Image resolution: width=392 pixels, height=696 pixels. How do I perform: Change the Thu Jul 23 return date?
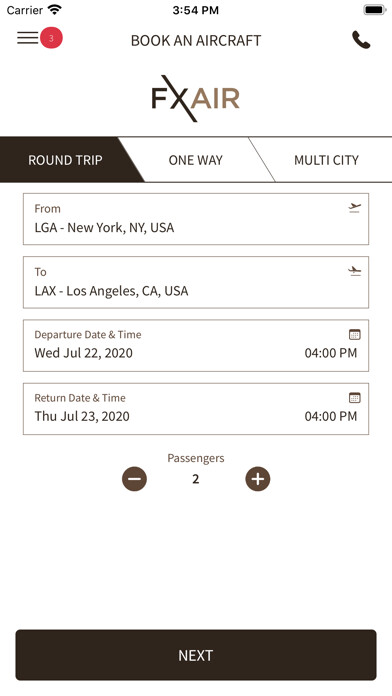point(82,416)
